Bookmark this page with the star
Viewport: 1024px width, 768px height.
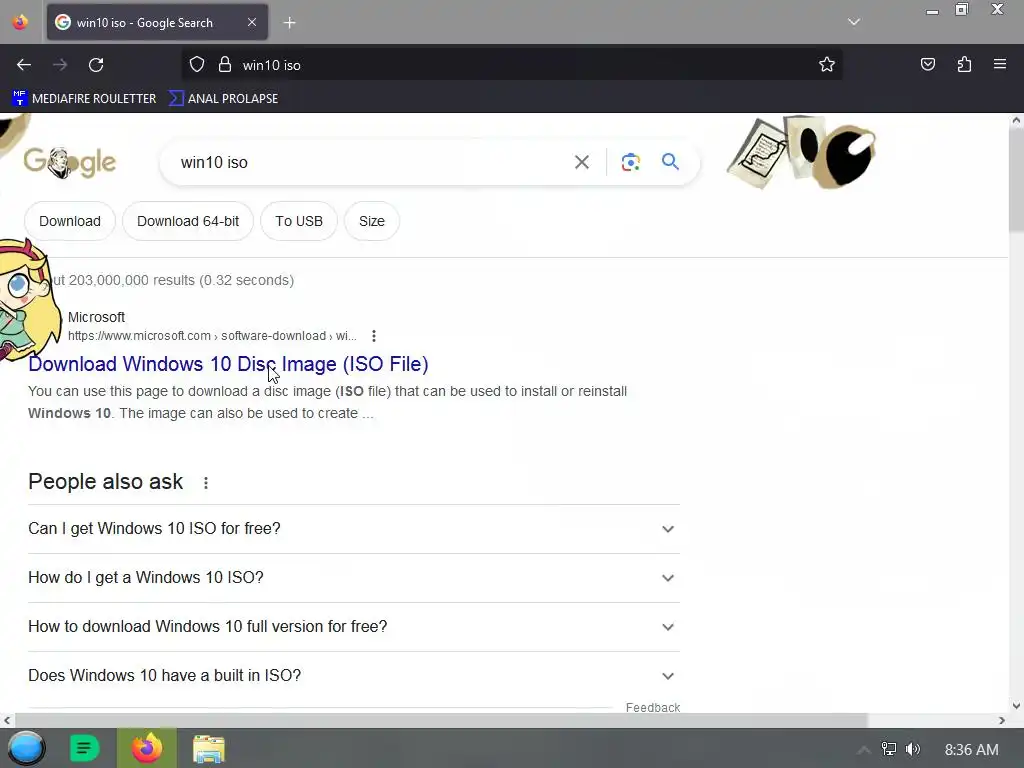pos(827,65)
